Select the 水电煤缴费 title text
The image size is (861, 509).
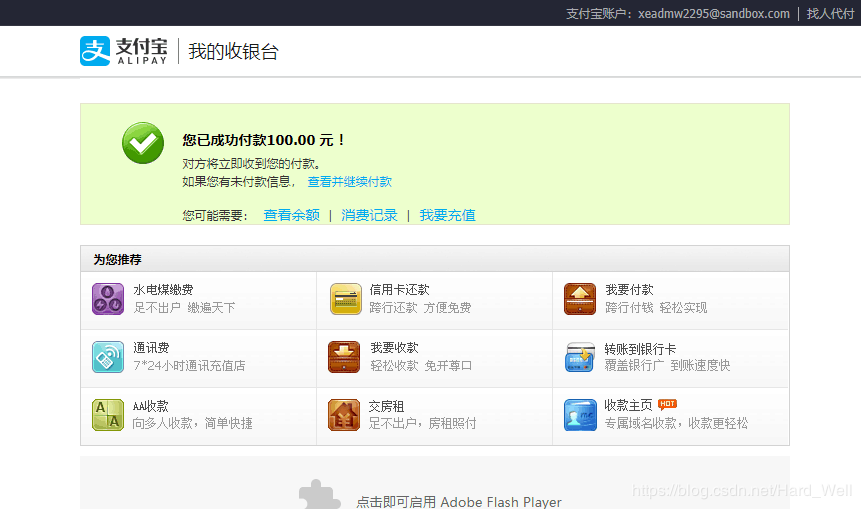click(x=163, y=290)
